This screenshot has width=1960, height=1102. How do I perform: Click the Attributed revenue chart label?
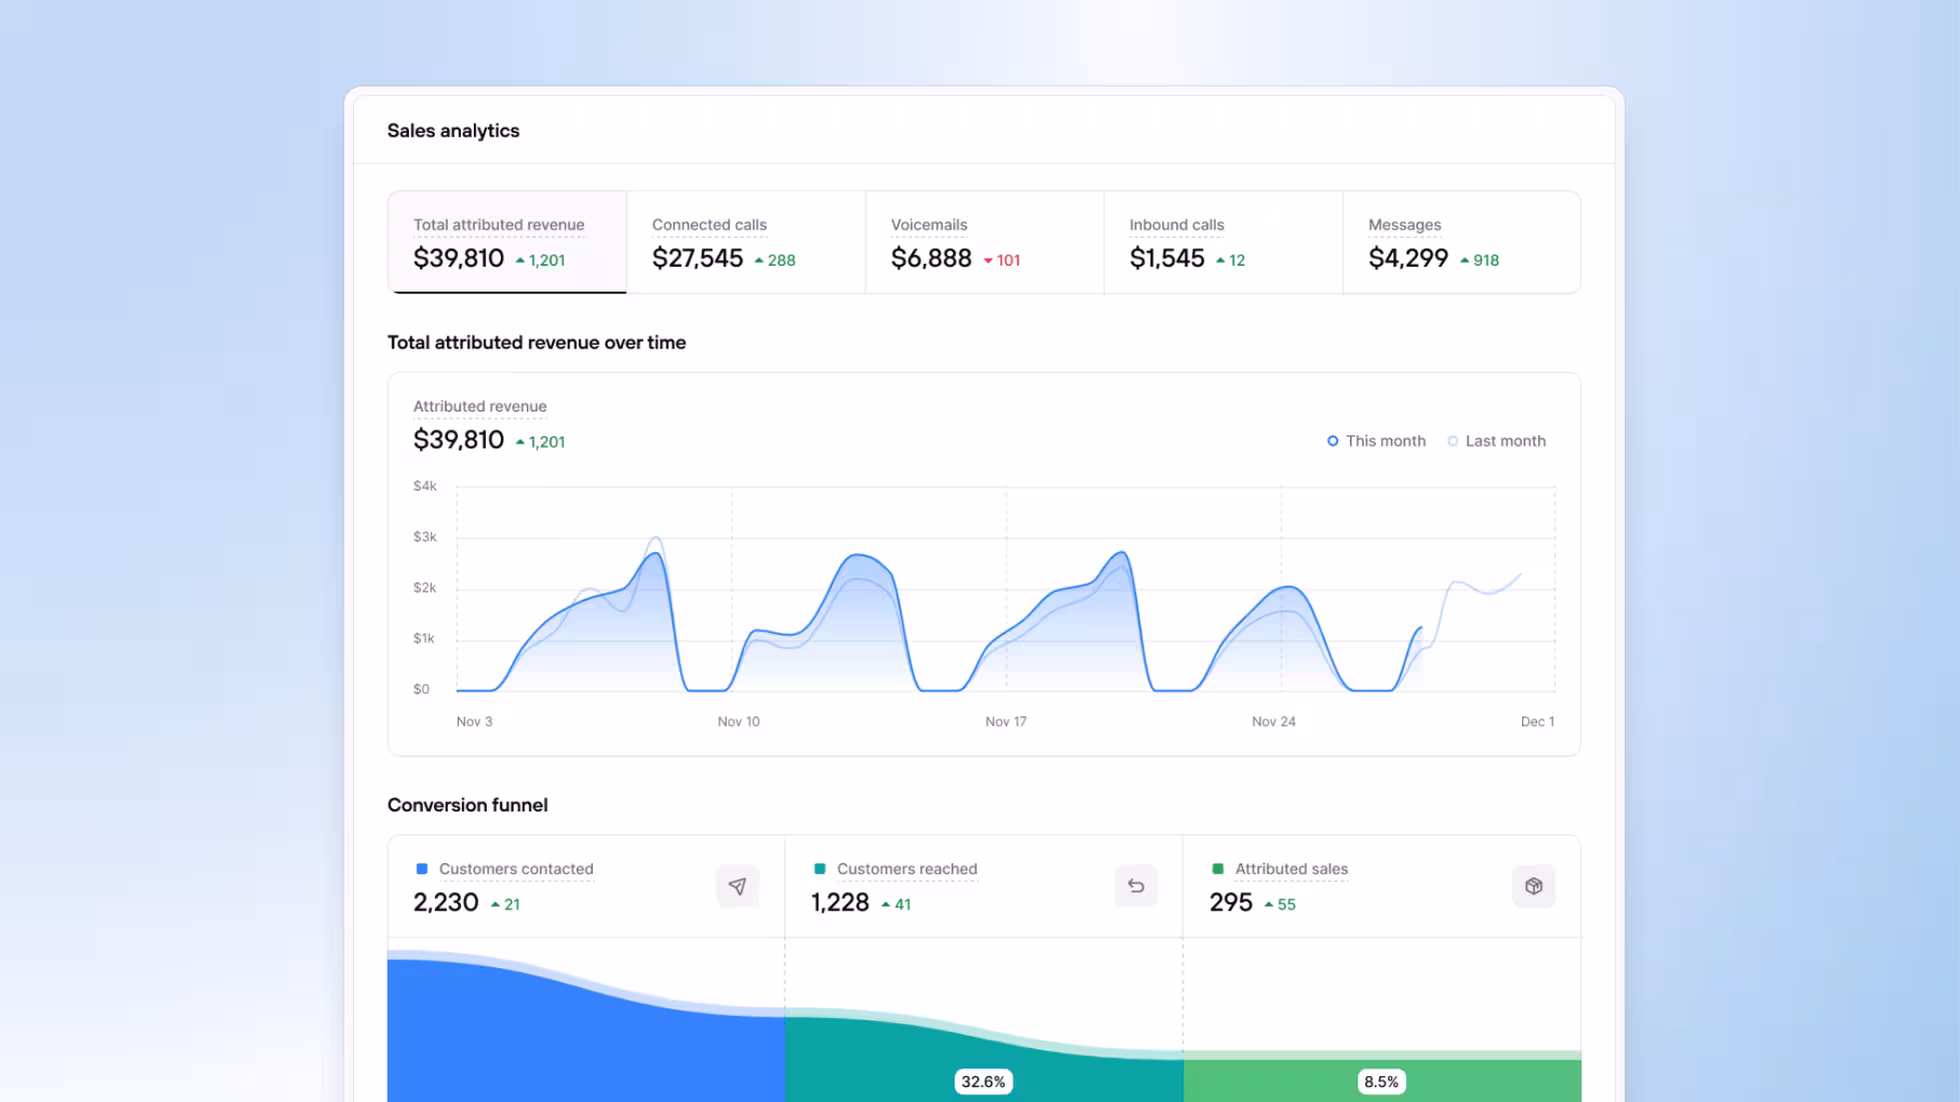480,406
